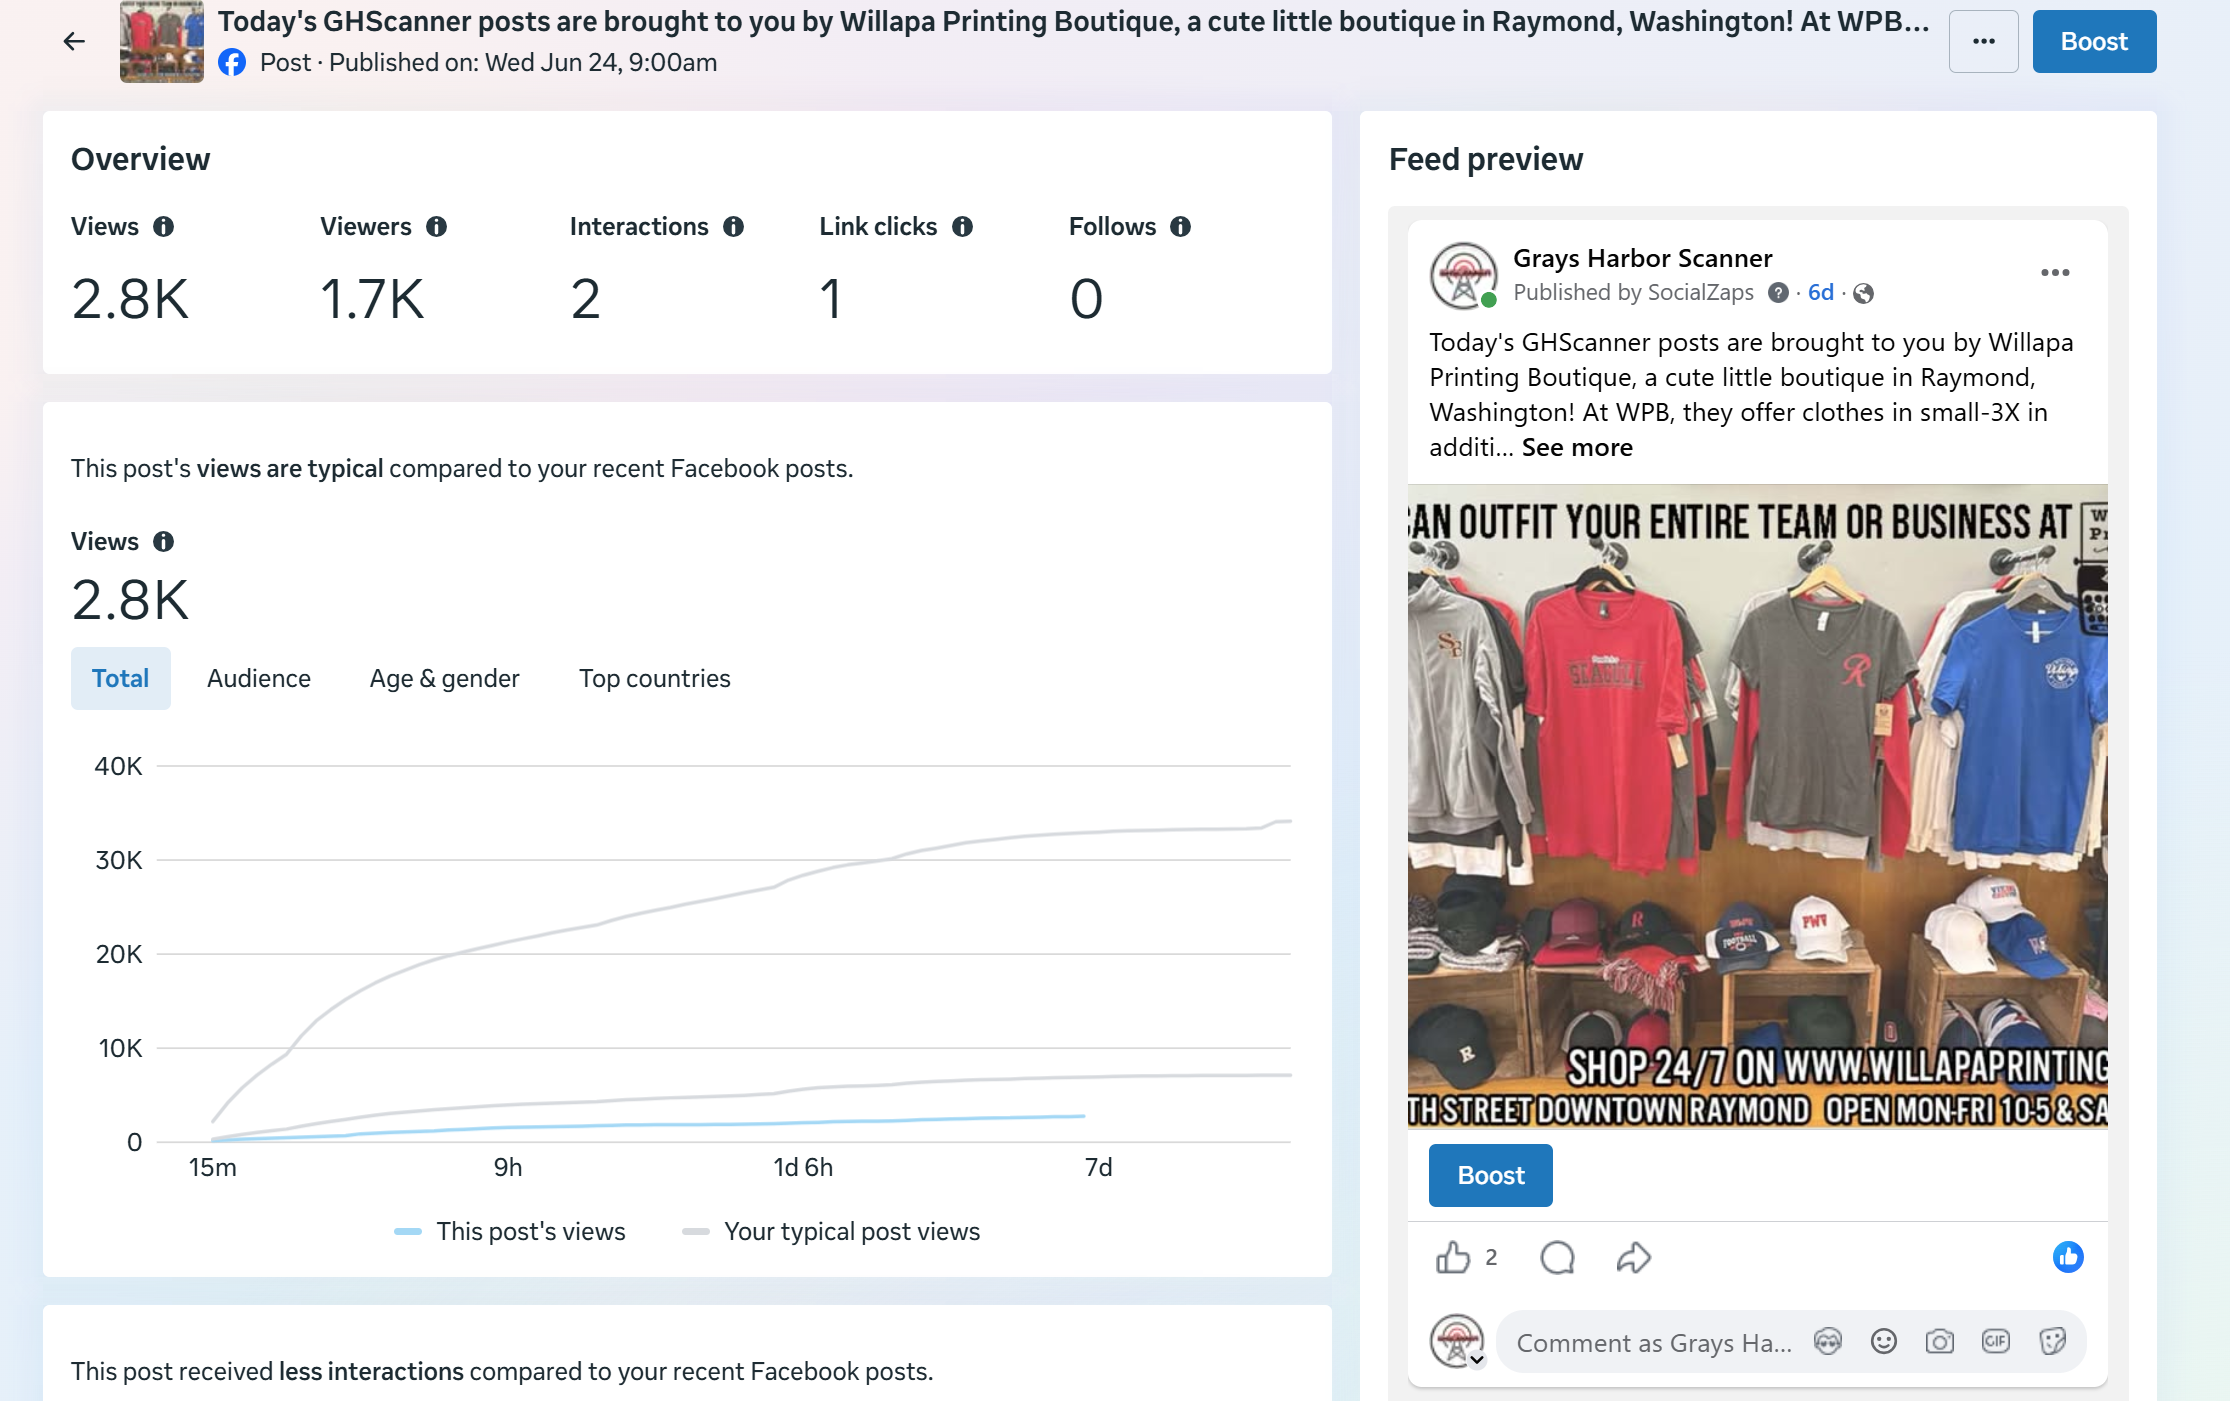The width and height of the screenshot is (2230, 1401).
Task: Open Grays Harbor Scanner profile picture
Action: 1463,275
